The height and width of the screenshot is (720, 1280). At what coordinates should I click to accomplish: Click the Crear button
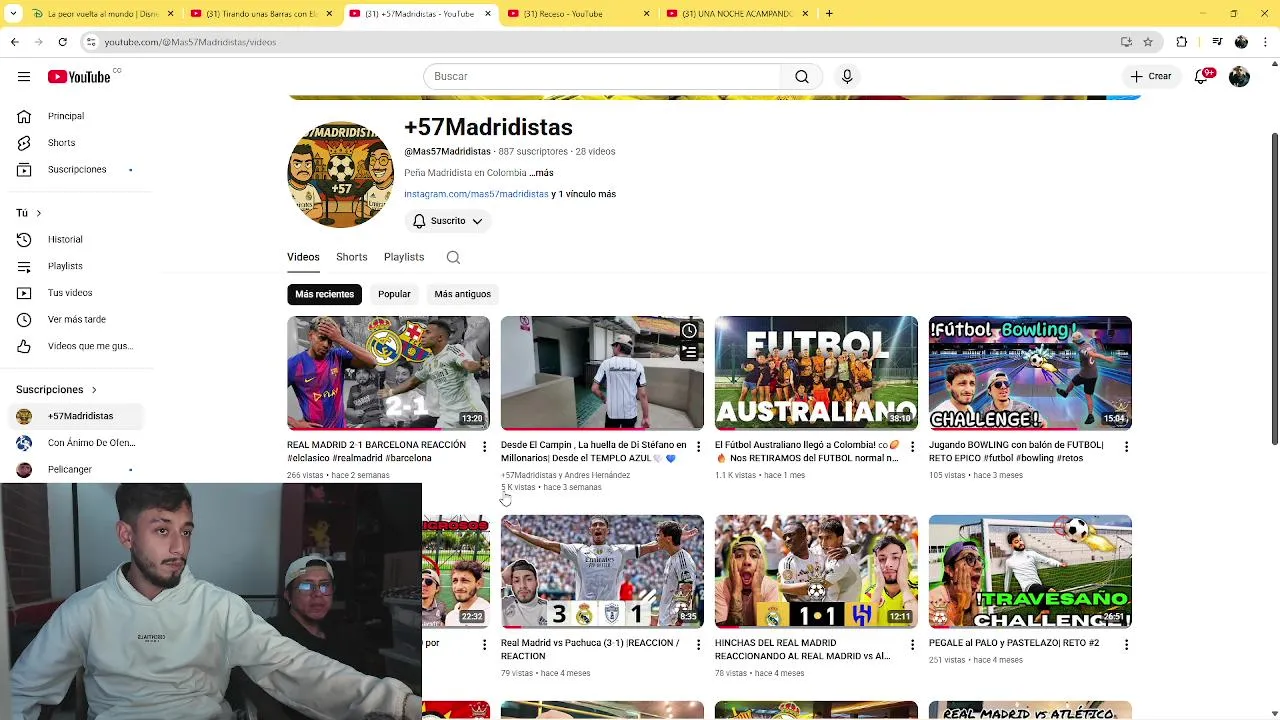[x=1150, y=76]
